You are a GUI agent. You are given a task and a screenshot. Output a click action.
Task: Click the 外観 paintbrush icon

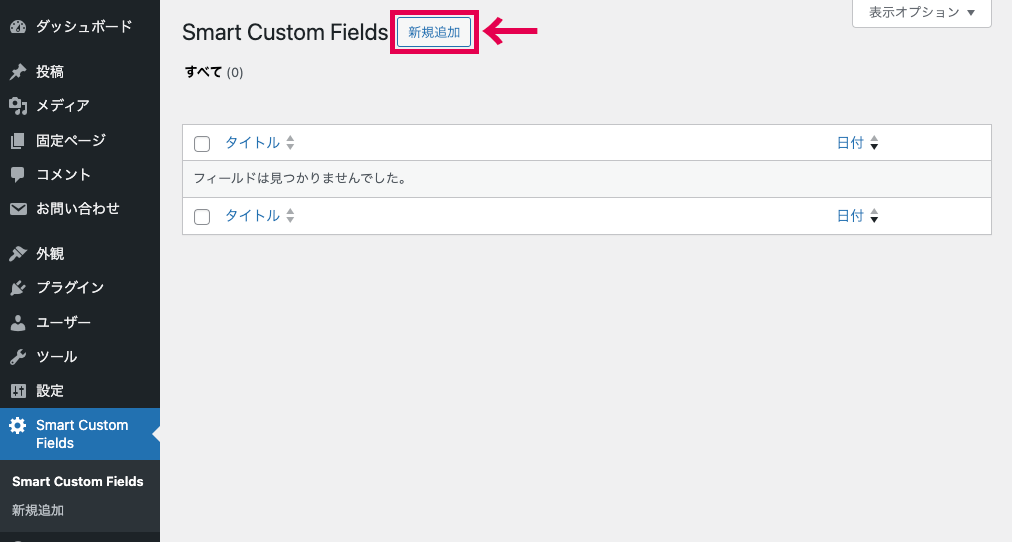pos(18,254)
